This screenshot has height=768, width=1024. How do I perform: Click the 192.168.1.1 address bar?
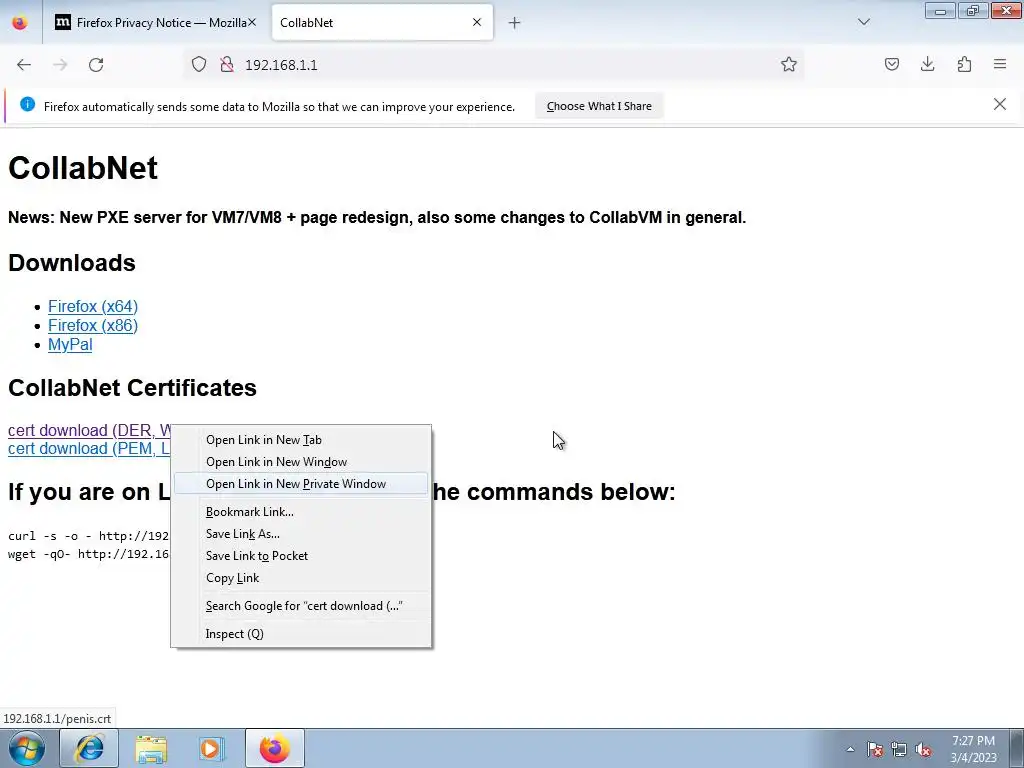coord(496,65)
